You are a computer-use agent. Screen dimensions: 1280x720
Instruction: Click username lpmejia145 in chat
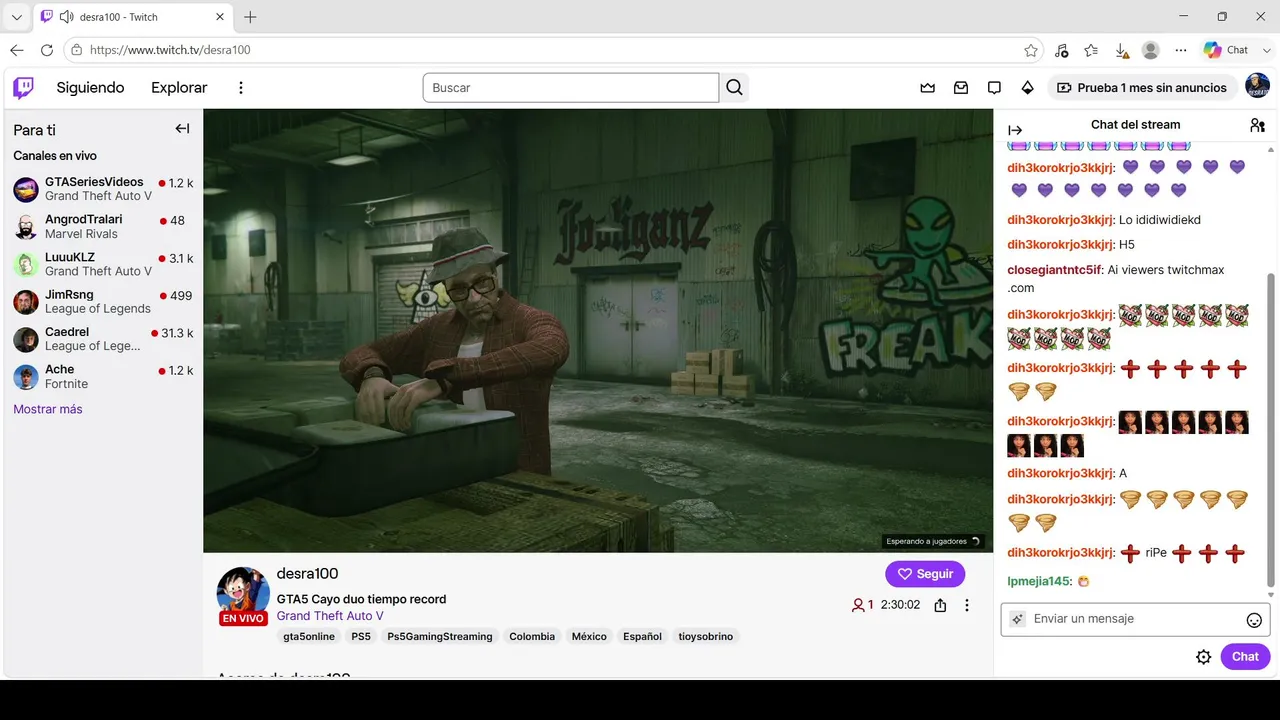tap(1040, 581)
